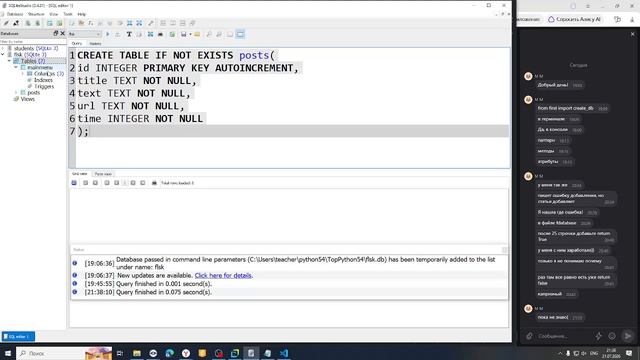The height and width of the screenshot is (360, 640).
Task: Collapse the mainmenu table node
Action: pyautogui.click(x=16, y=67)
